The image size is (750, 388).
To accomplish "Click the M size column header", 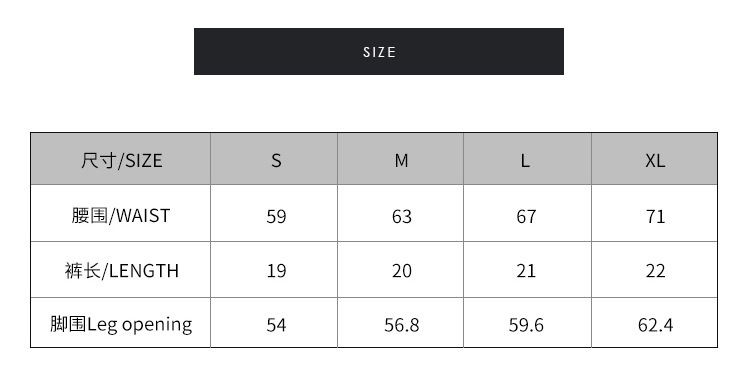I will click(401, 161).
